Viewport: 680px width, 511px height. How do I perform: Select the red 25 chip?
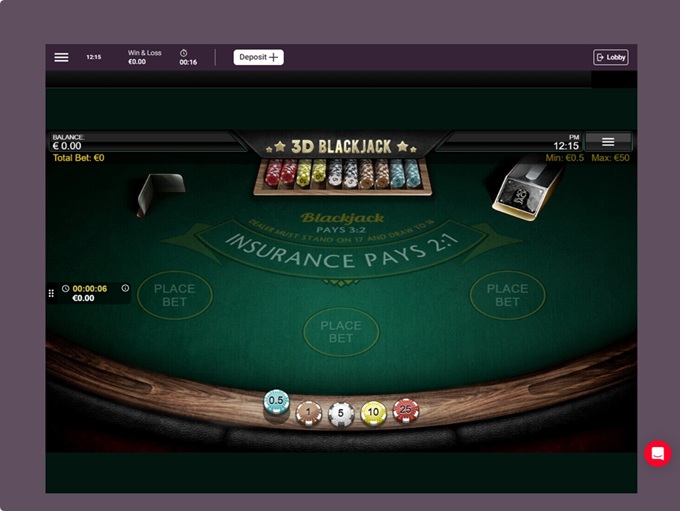pos(406,410)
